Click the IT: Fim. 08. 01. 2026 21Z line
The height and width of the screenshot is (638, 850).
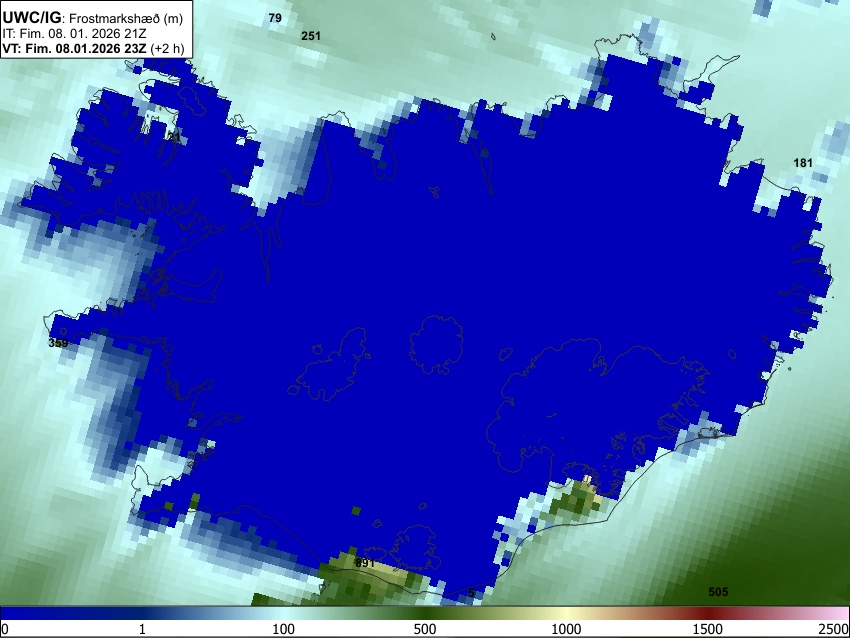pyautogui.click(x=74, y=34)
